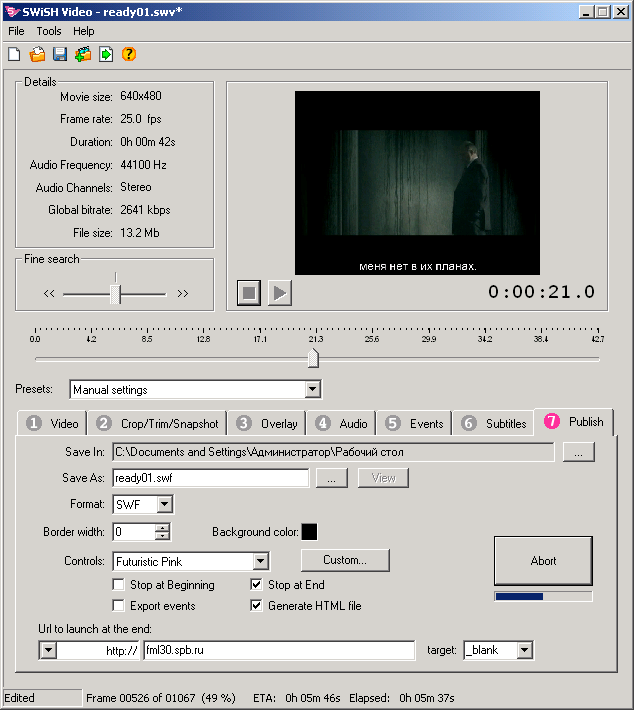Image resolution: width=634 pixels, height=710 pixels.
Task: Click the fml30.spb.ru URL field
Action: click(x=279, y=650)
